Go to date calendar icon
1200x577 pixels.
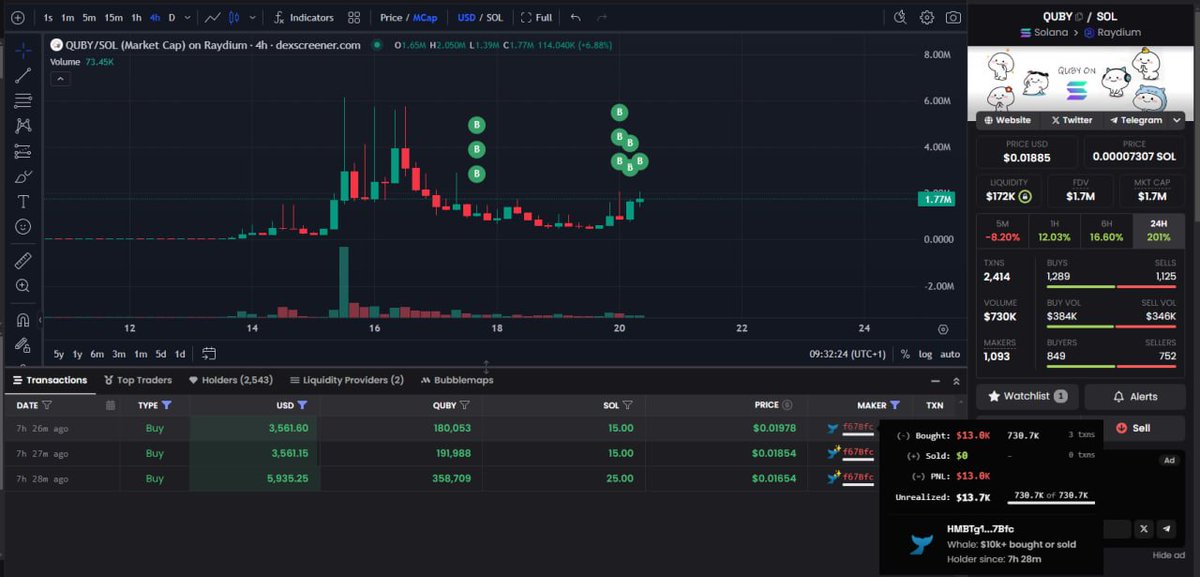click(x=209, y=354)
